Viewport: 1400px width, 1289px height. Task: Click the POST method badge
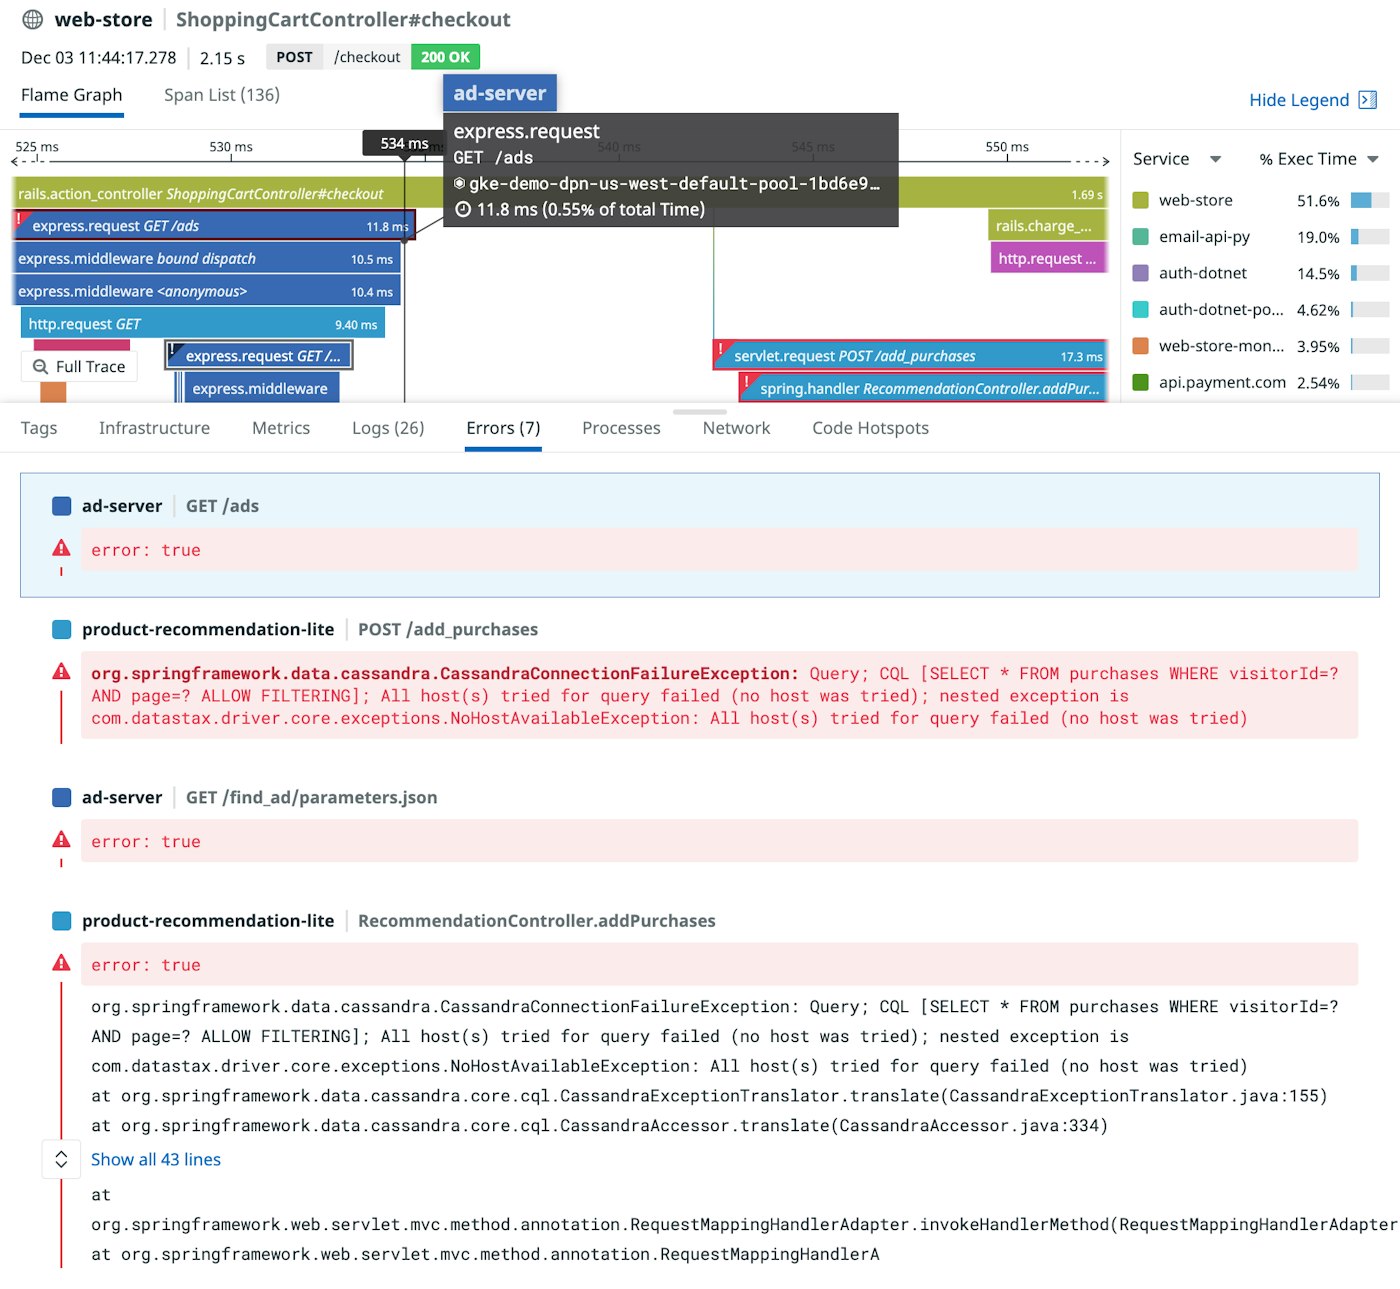294,57
